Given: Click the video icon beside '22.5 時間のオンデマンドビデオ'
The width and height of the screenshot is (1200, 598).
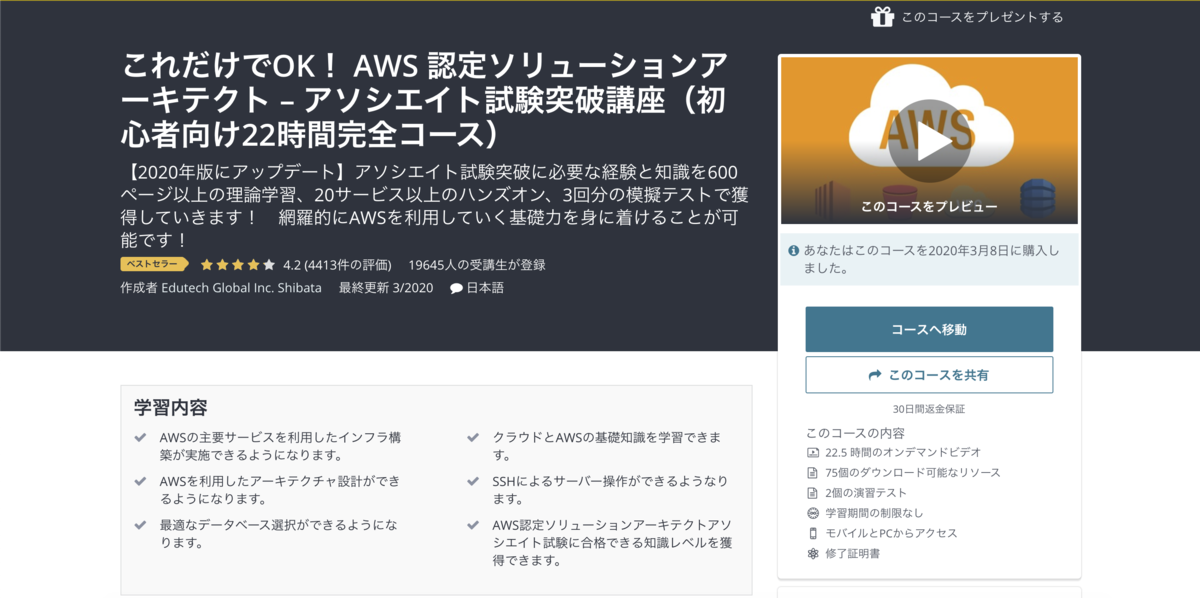Looking at the screenshot, I should coord(813,452).
